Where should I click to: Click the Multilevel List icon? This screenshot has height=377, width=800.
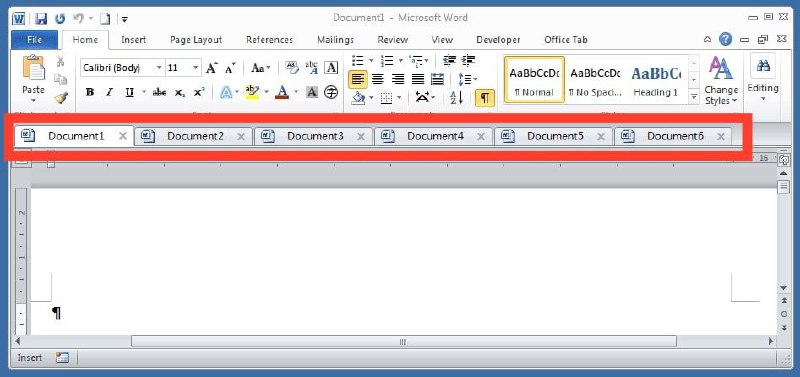click(x=416, y=61)
